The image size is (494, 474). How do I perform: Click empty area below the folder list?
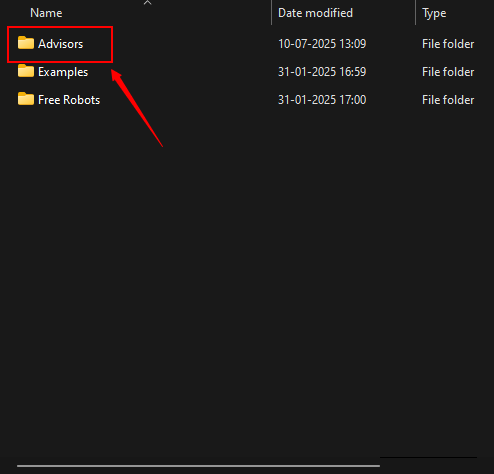coord(247,267)
